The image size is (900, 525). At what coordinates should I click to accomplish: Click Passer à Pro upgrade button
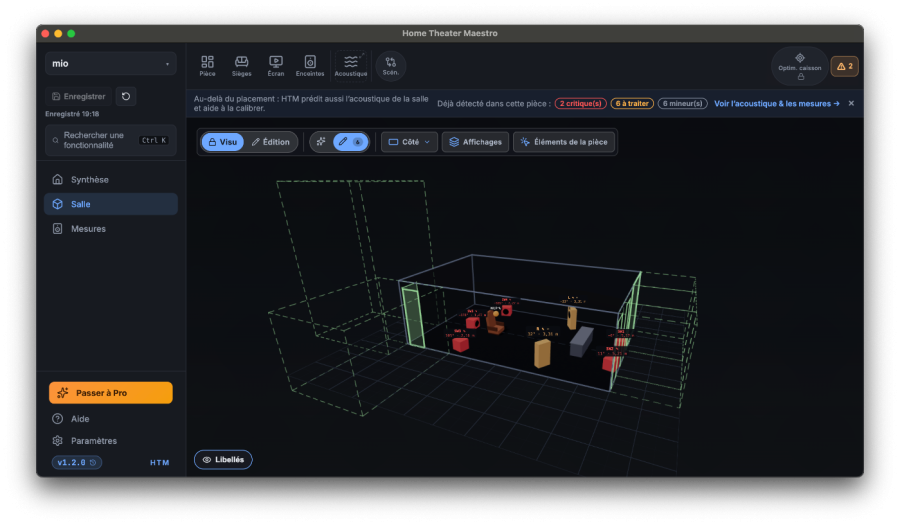[111, 393]
